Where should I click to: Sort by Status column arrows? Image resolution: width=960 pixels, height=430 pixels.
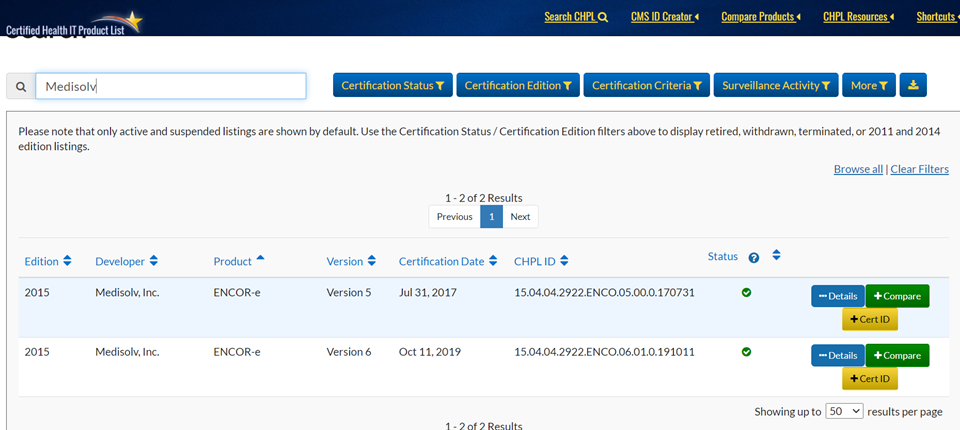point(776,255)
